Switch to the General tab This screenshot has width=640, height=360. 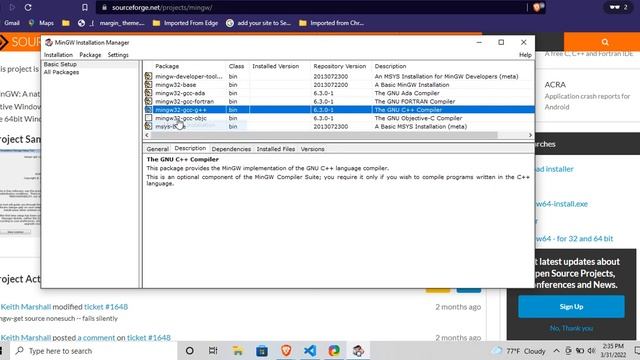point(158,149)
